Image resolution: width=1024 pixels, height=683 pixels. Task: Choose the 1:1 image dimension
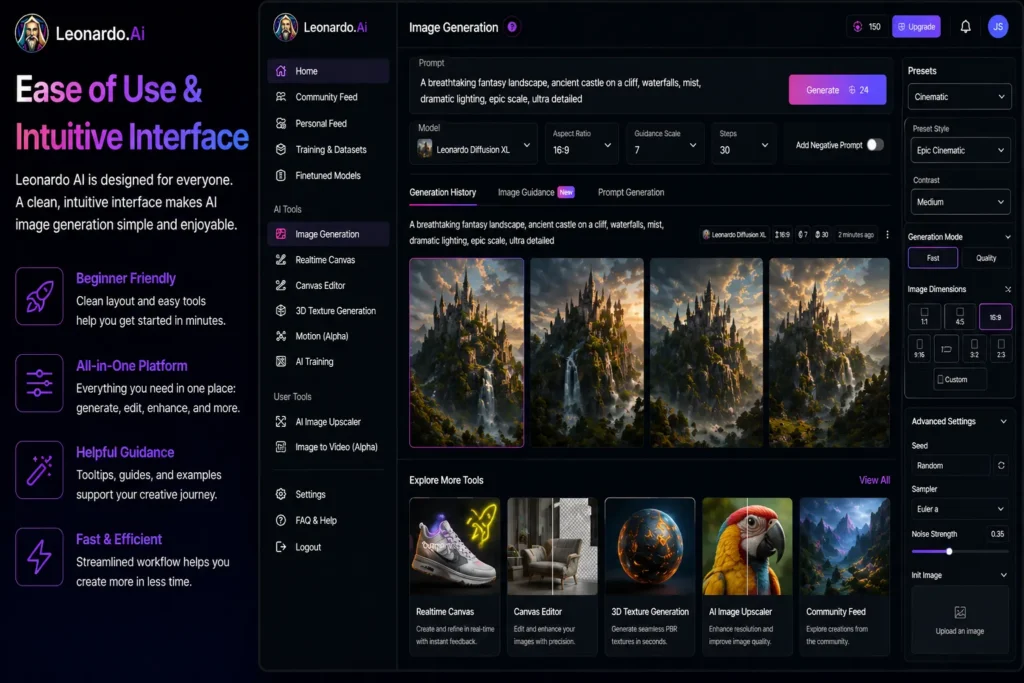(x=924, y=316)
